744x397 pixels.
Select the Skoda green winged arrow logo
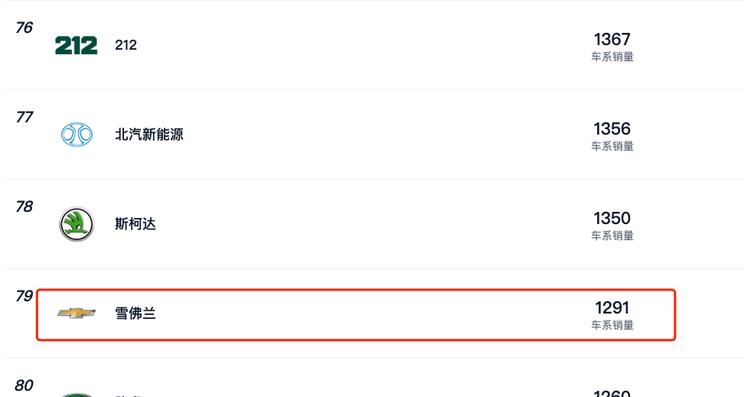76,224
